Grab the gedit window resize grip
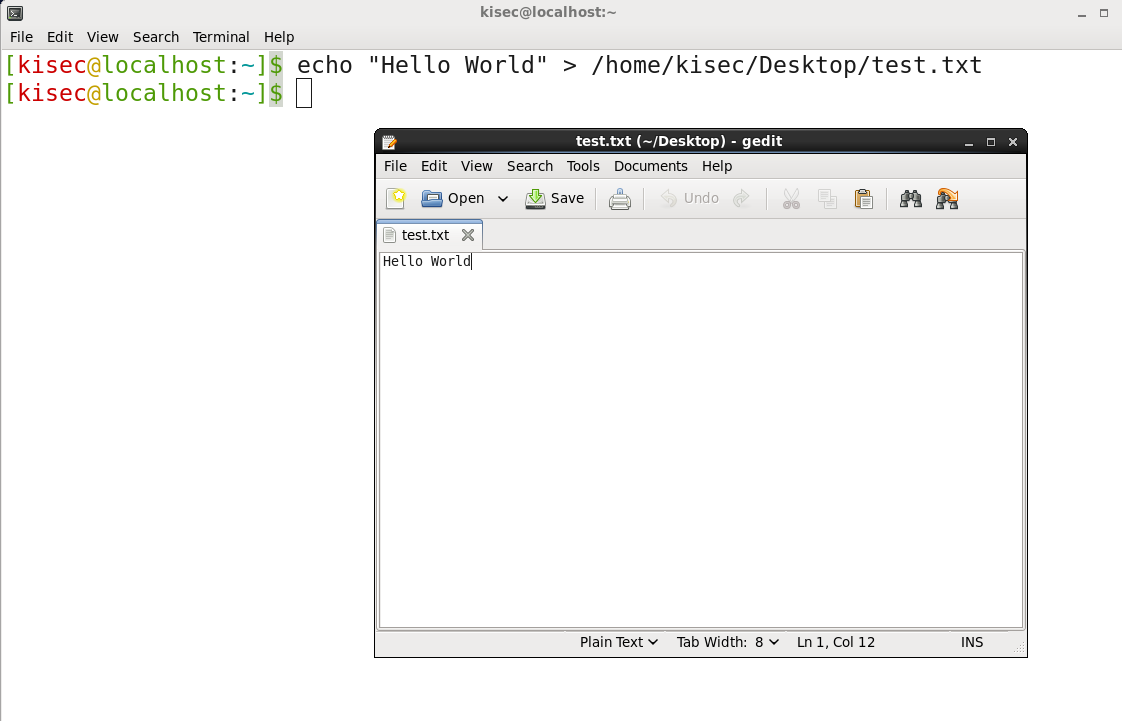Image resolution: width=1122 pixels, height=721 pixels. coord(1020,649)
